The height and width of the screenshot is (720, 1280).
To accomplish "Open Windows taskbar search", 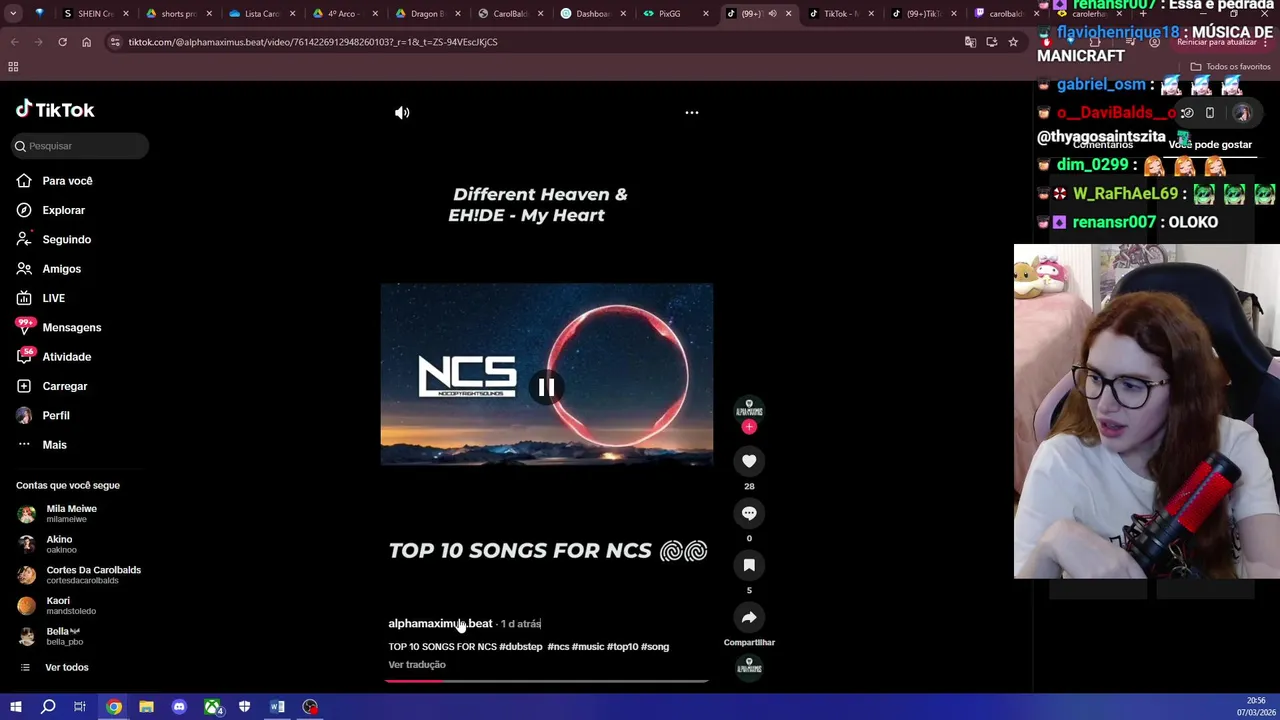I will (x=48, y=707).
